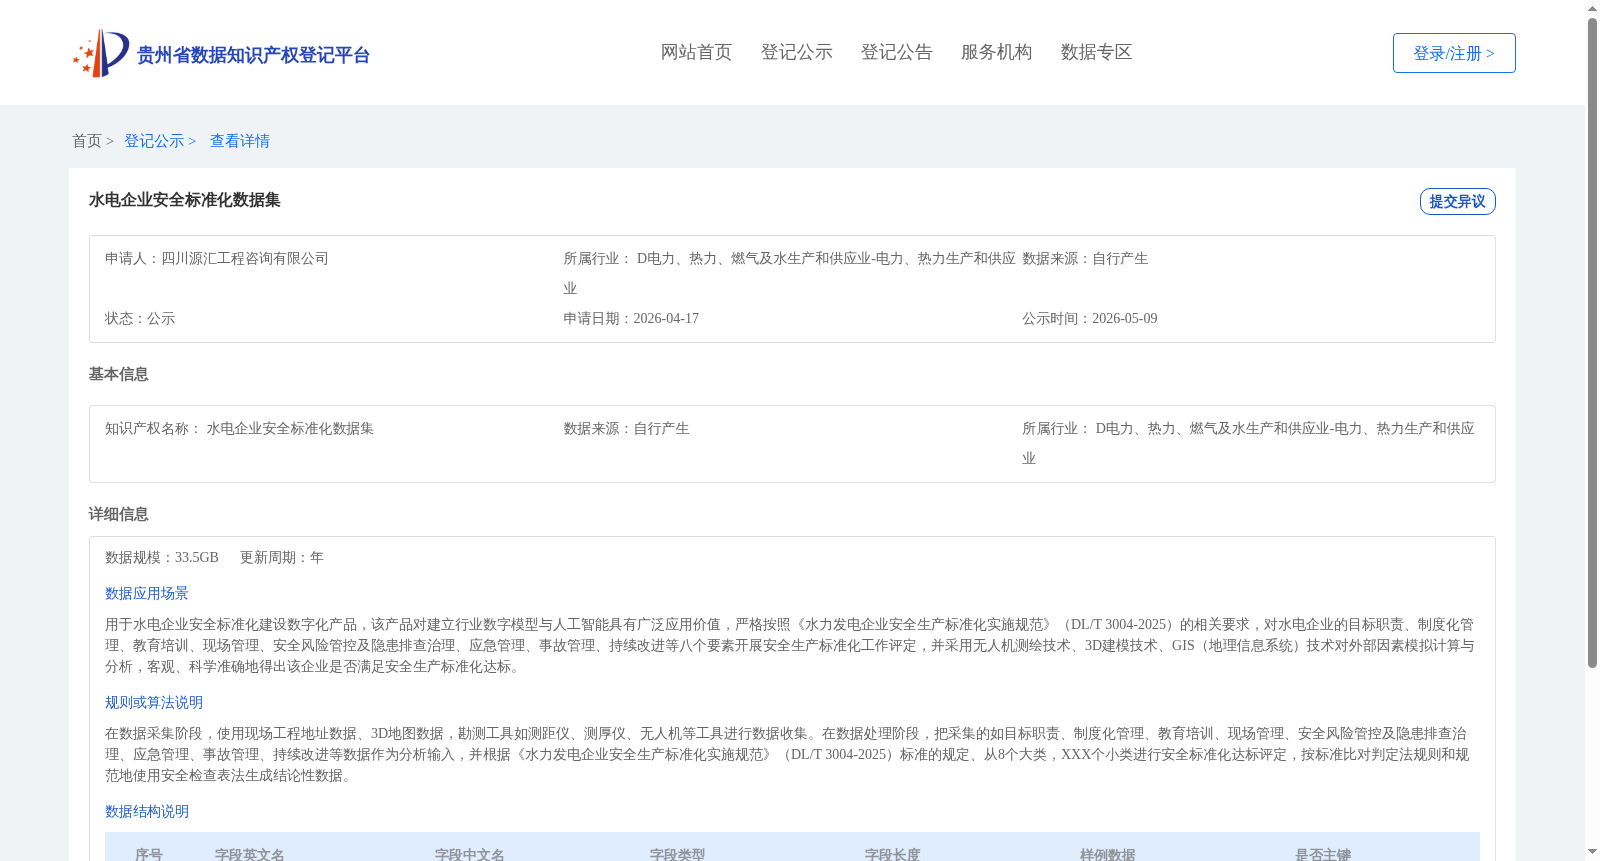This screenshot has height=861, width=1600.
Task: Click the vertical page scrollbar
Action: click(1592, 342)
